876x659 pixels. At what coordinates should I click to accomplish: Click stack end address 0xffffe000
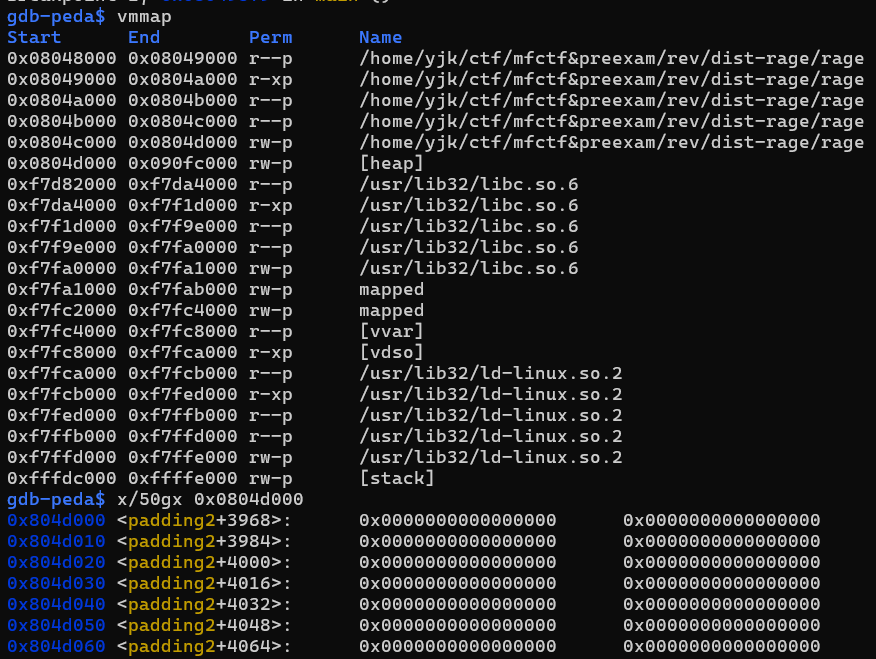pyautogui.click(x=182, y=478)
